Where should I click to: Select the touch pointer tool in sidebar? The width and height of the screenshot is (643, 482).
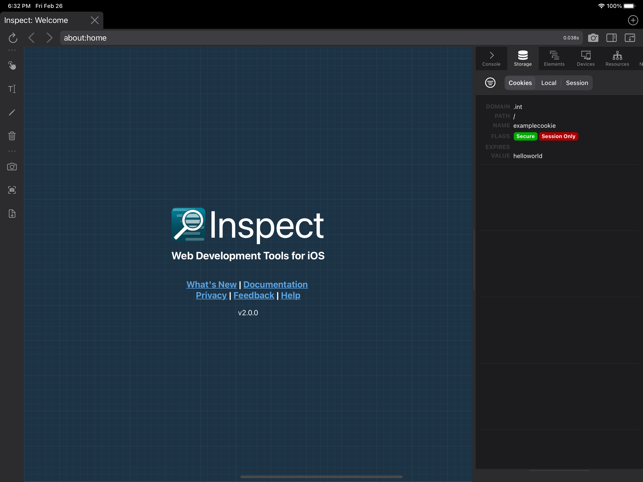click(x=12, y=65)
